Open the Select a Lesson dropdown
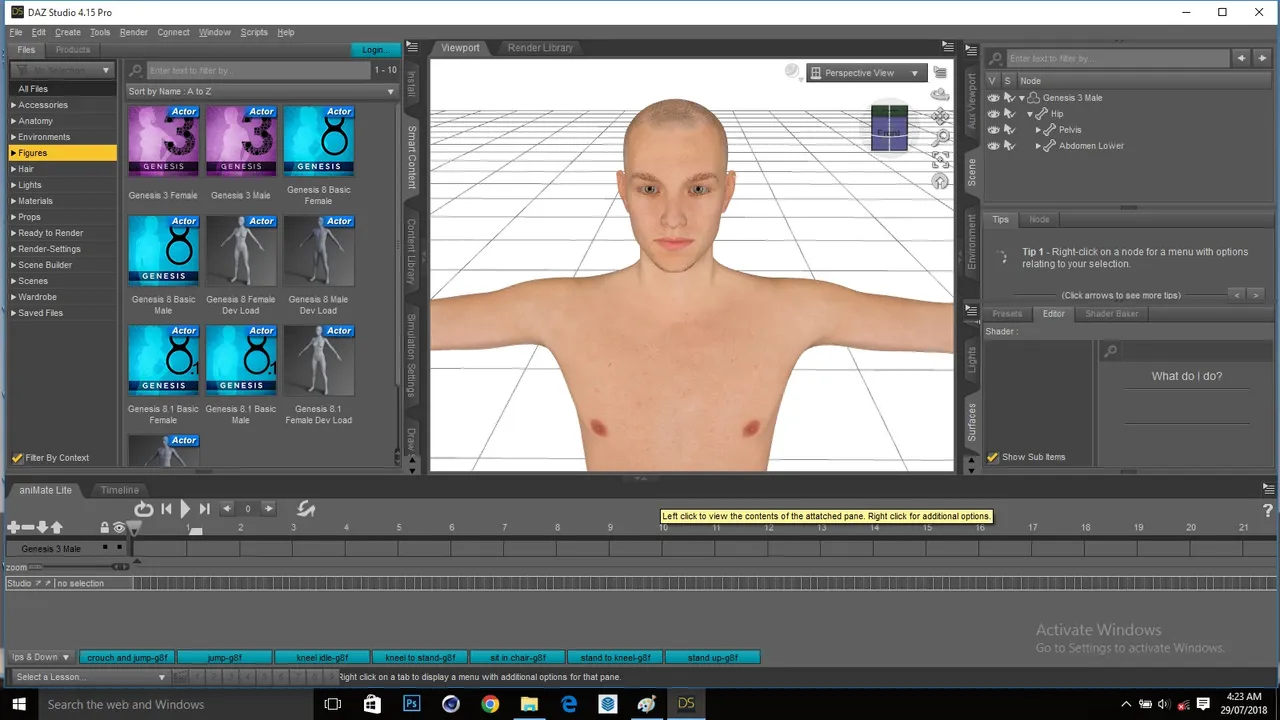The image size is (1280, 720). (93, 677)
